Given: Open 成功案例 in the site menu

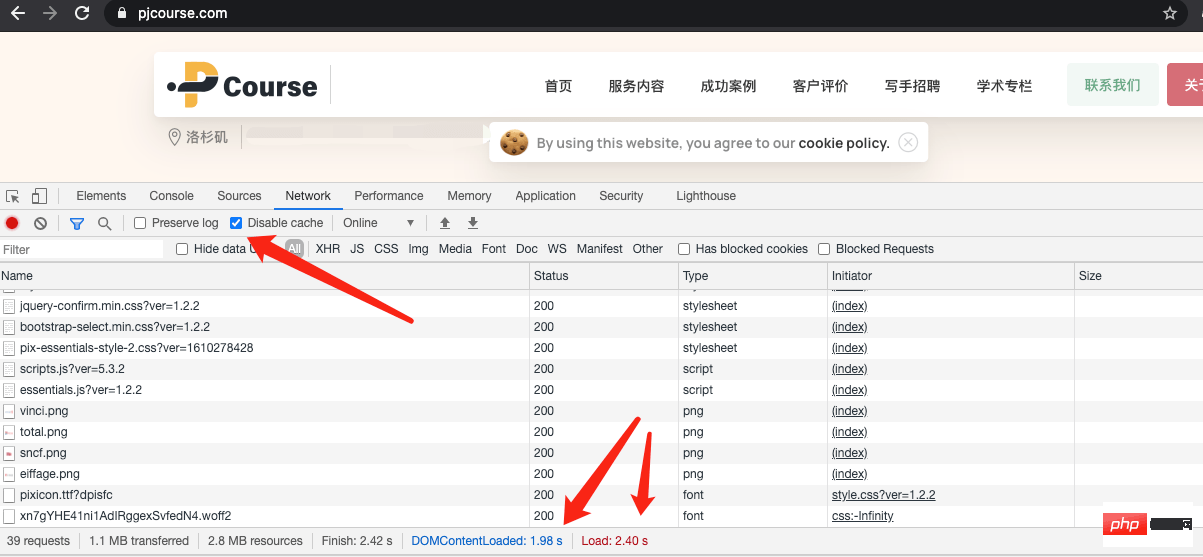Looking at the screenshot, I should click(728, 86).
